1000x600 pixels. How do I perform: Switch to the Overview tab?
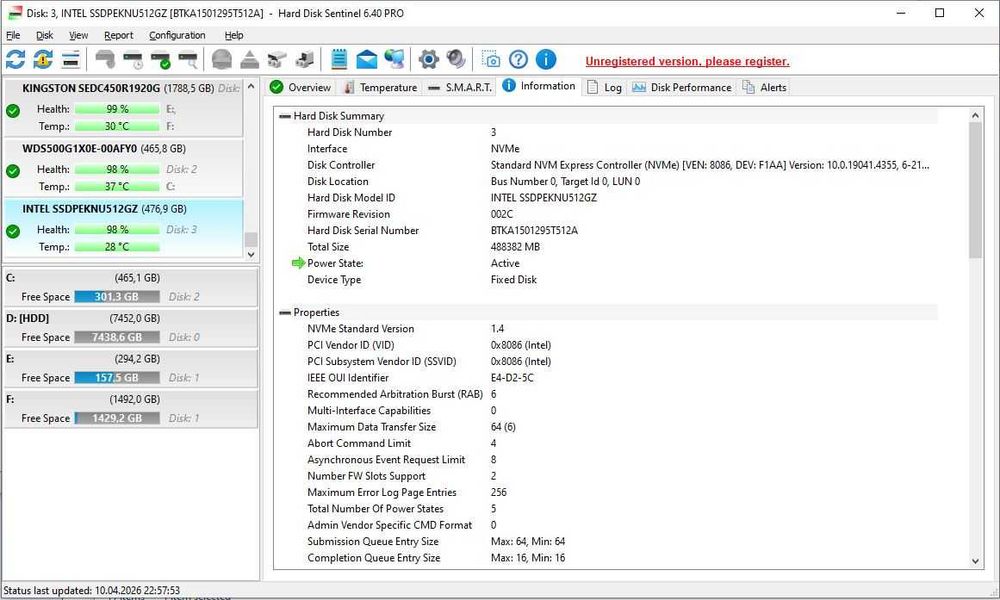point(300,87)
